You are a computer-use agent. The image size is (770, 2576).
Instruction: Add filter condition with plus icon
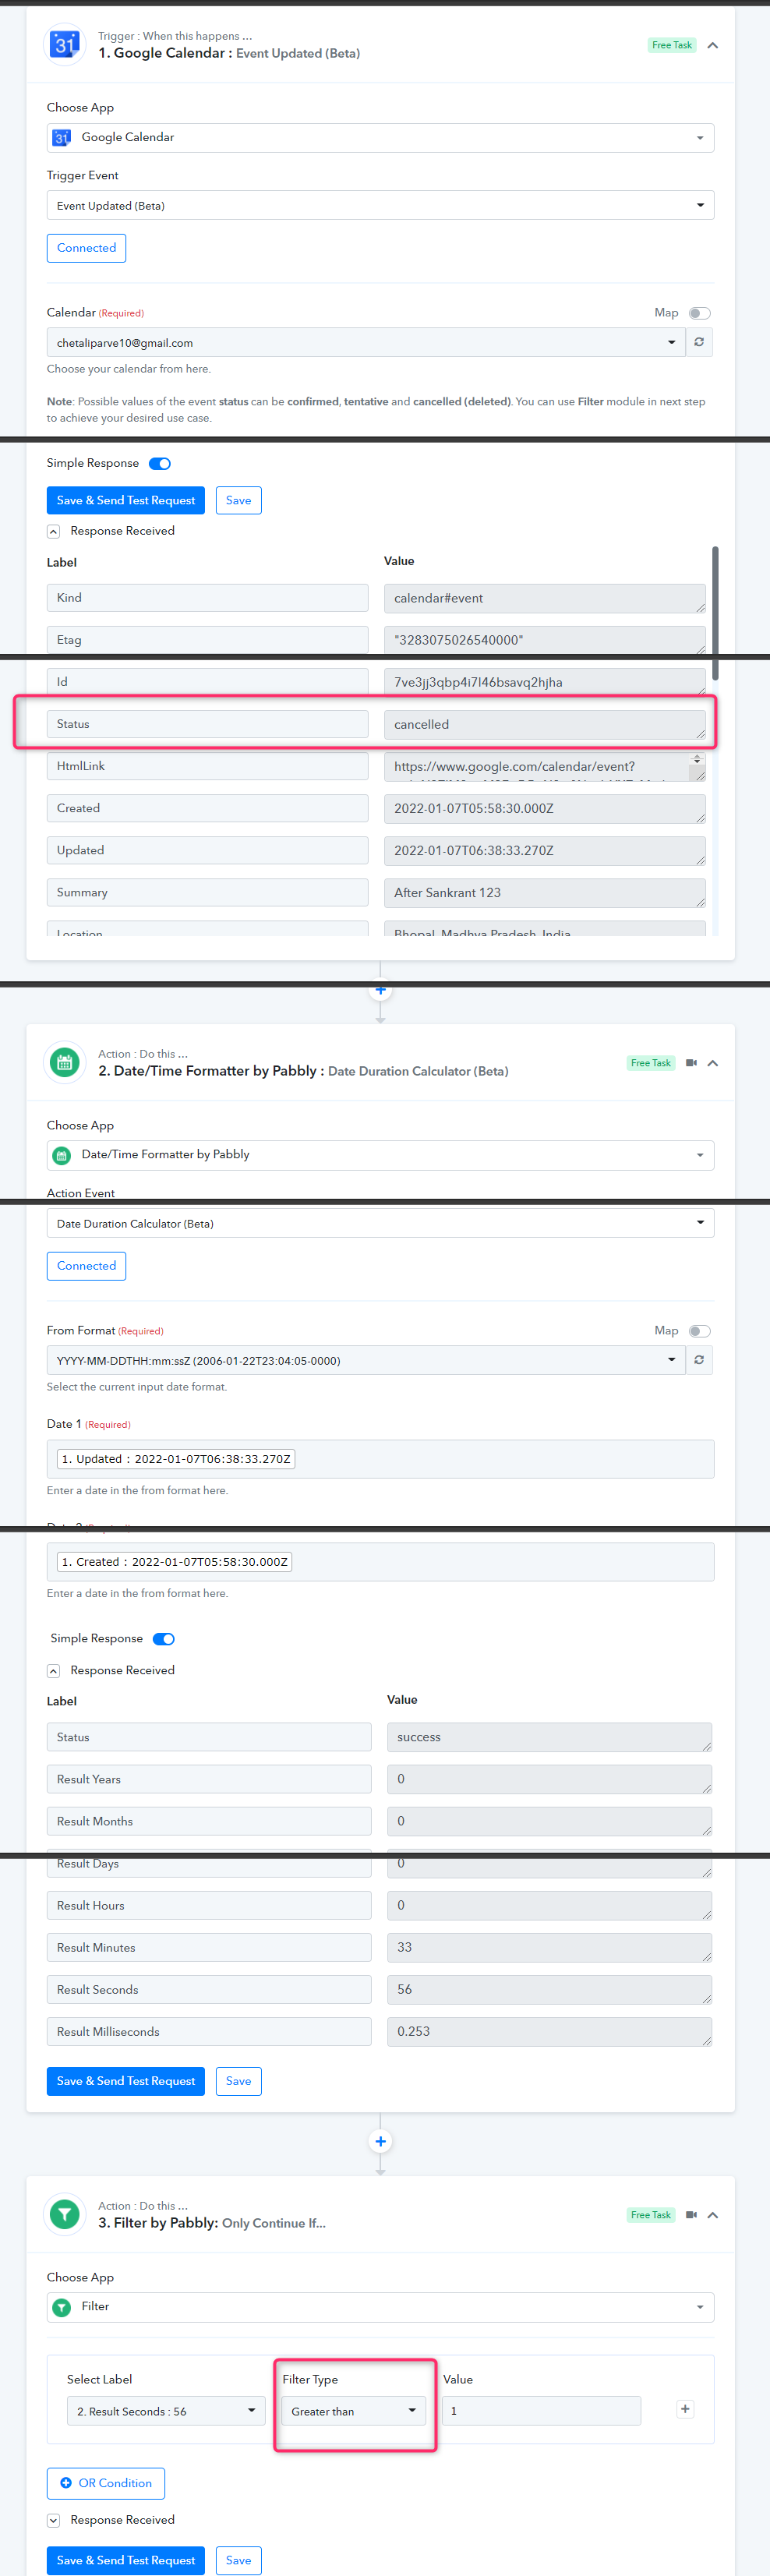click(685, 2409)
